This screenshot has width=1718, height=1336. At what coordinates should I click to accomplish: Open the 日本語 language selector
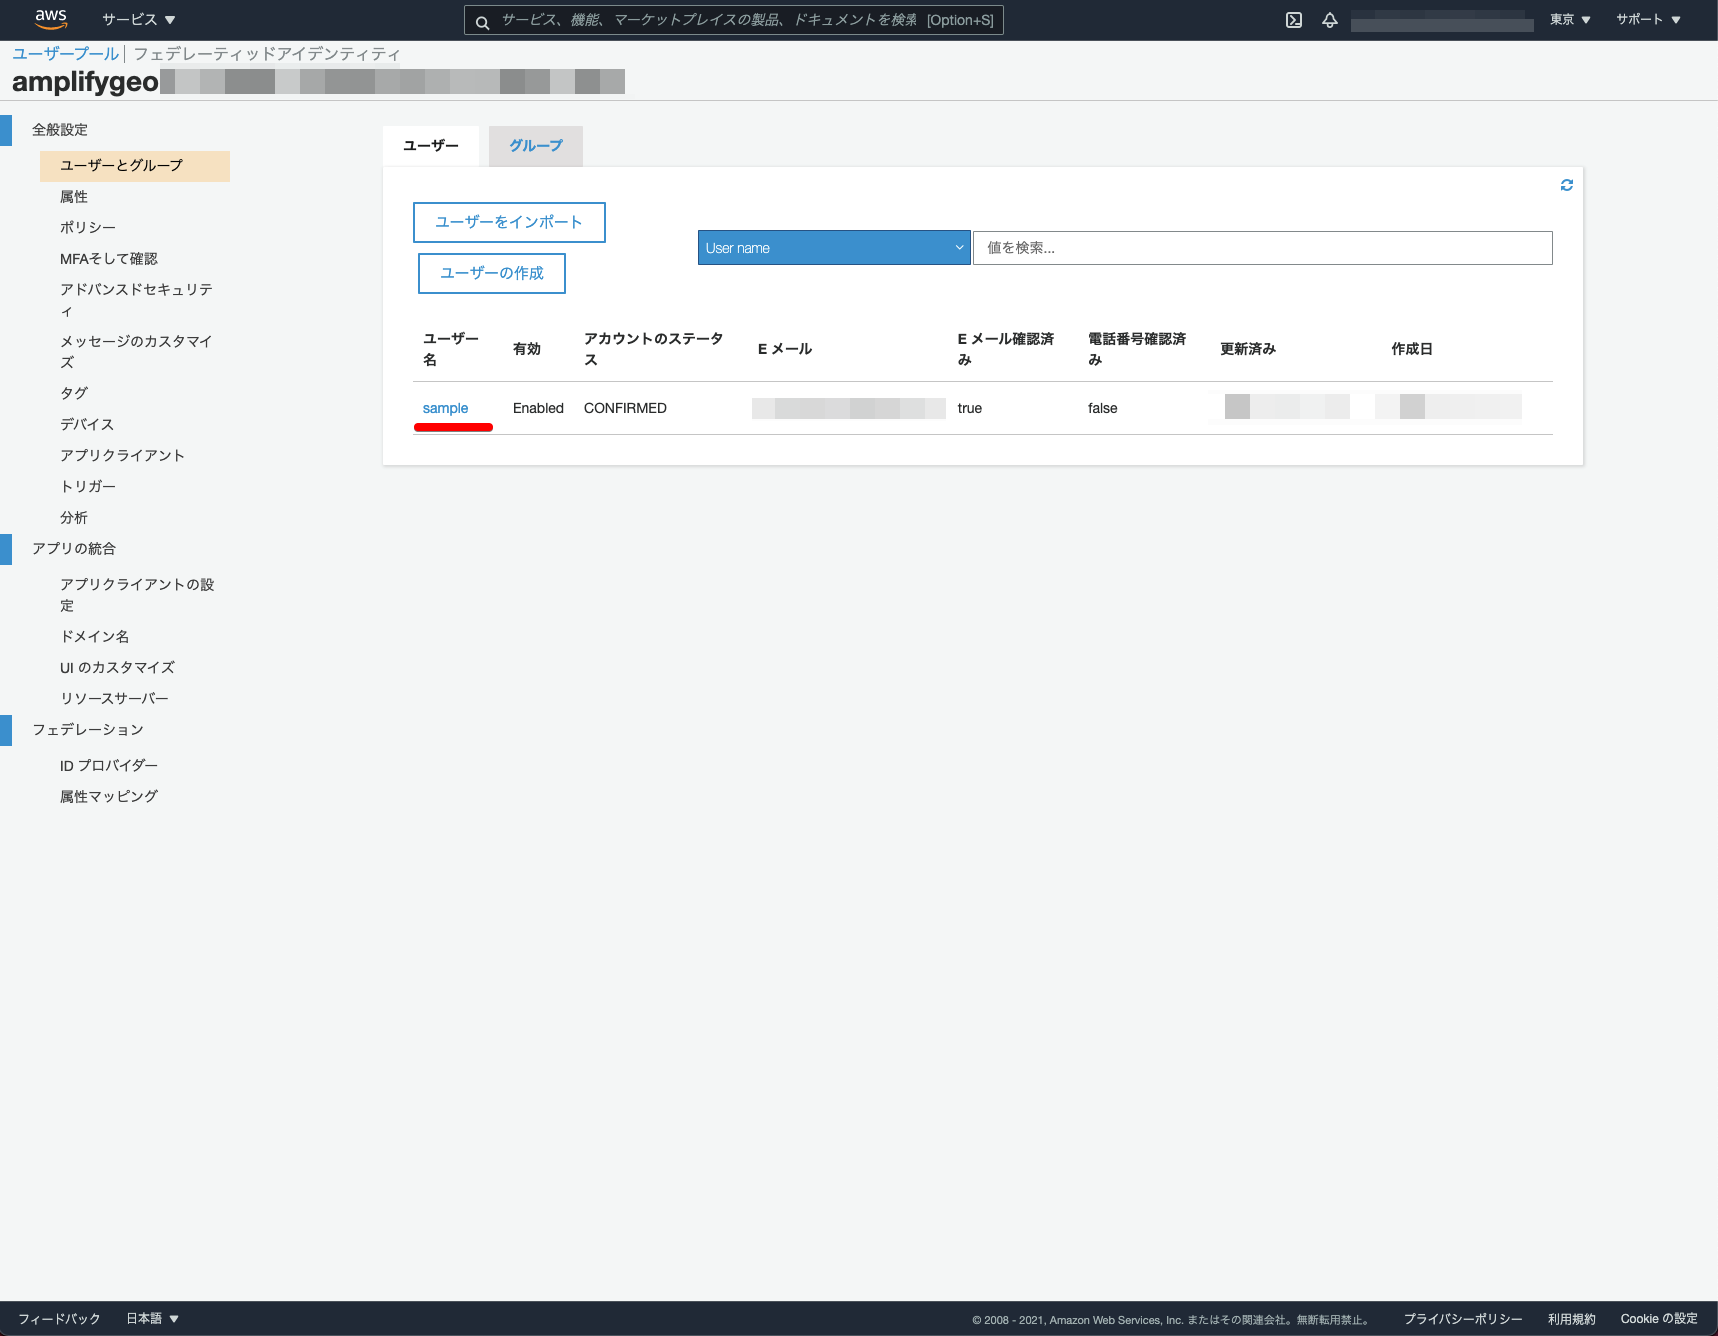point(153,1318)
